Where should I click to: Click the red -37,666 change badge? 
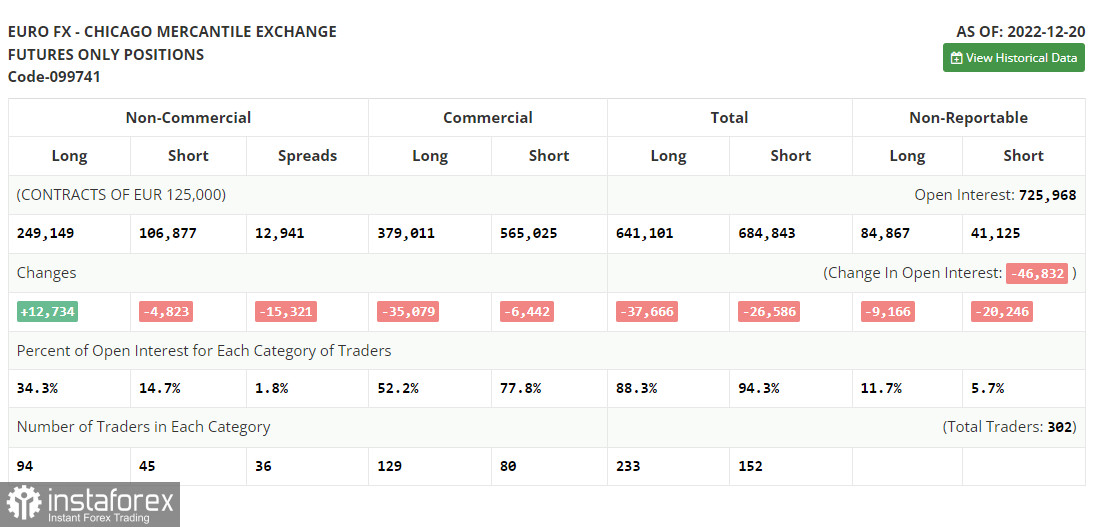(x=647, y=312)
